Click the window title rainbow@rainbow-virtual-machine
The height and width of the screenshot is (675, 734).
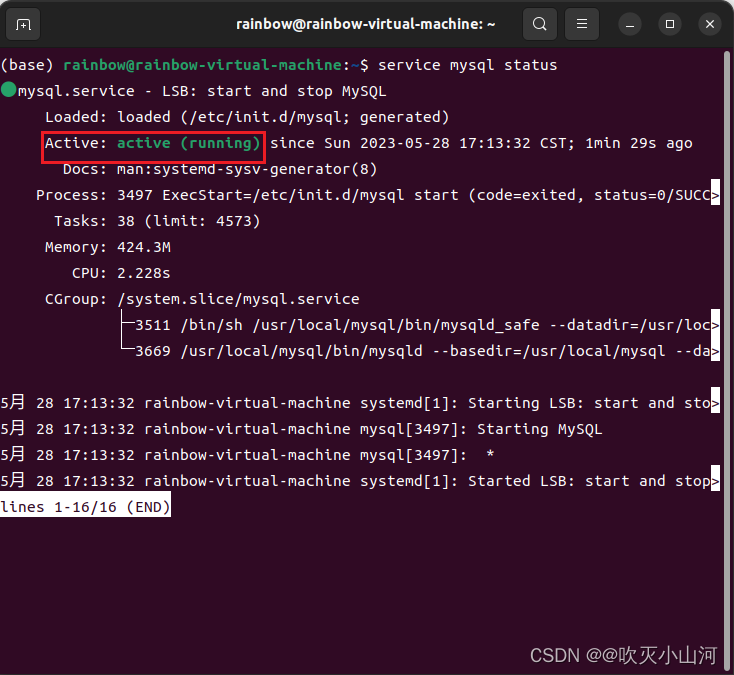coord(365,24)
